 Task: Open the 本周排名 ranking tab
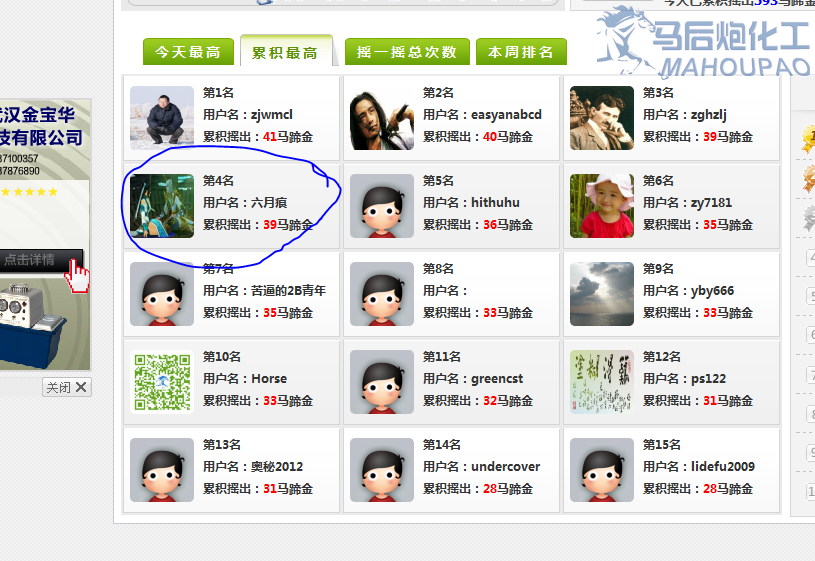coord(521,51)
